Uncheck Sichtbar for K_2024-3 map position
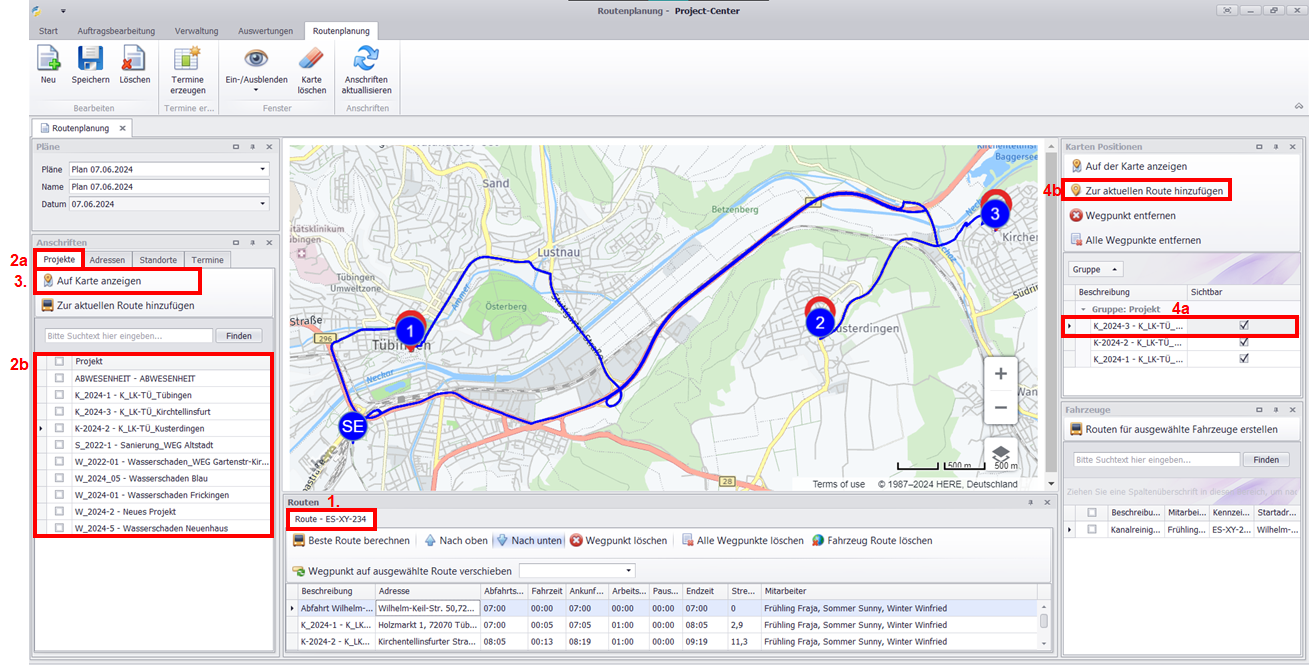The height and width of the screenshot is (665, 1309). click(x=1243, y=326)
